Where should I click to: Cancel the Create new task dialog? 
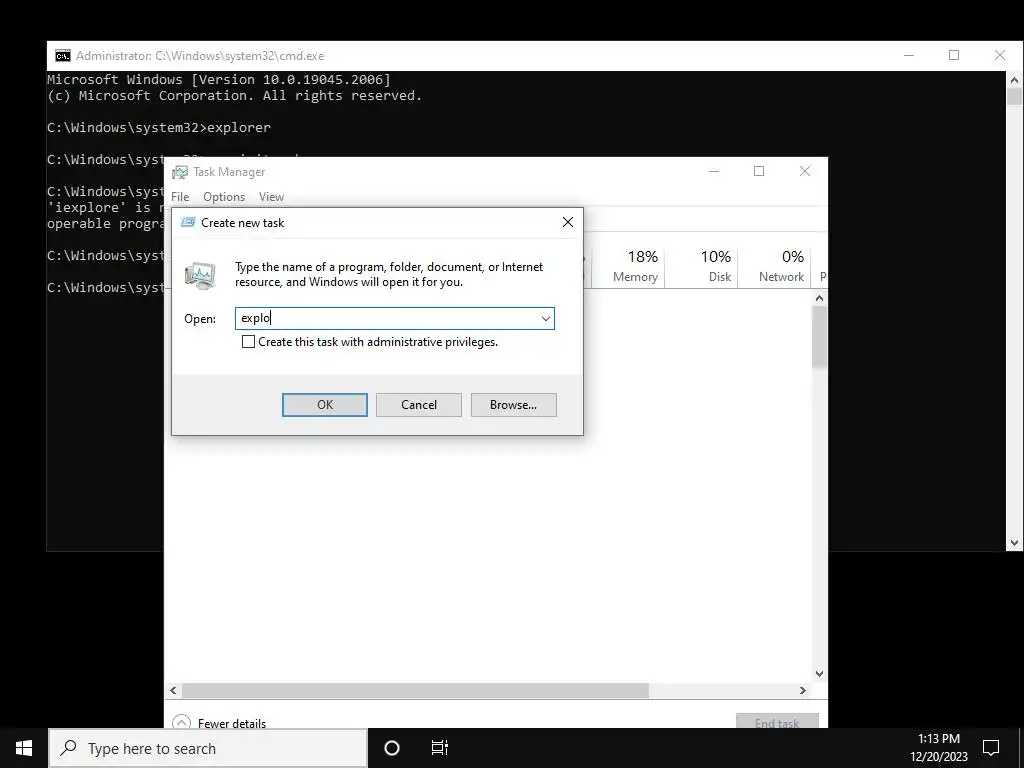[x=419, y=405]
